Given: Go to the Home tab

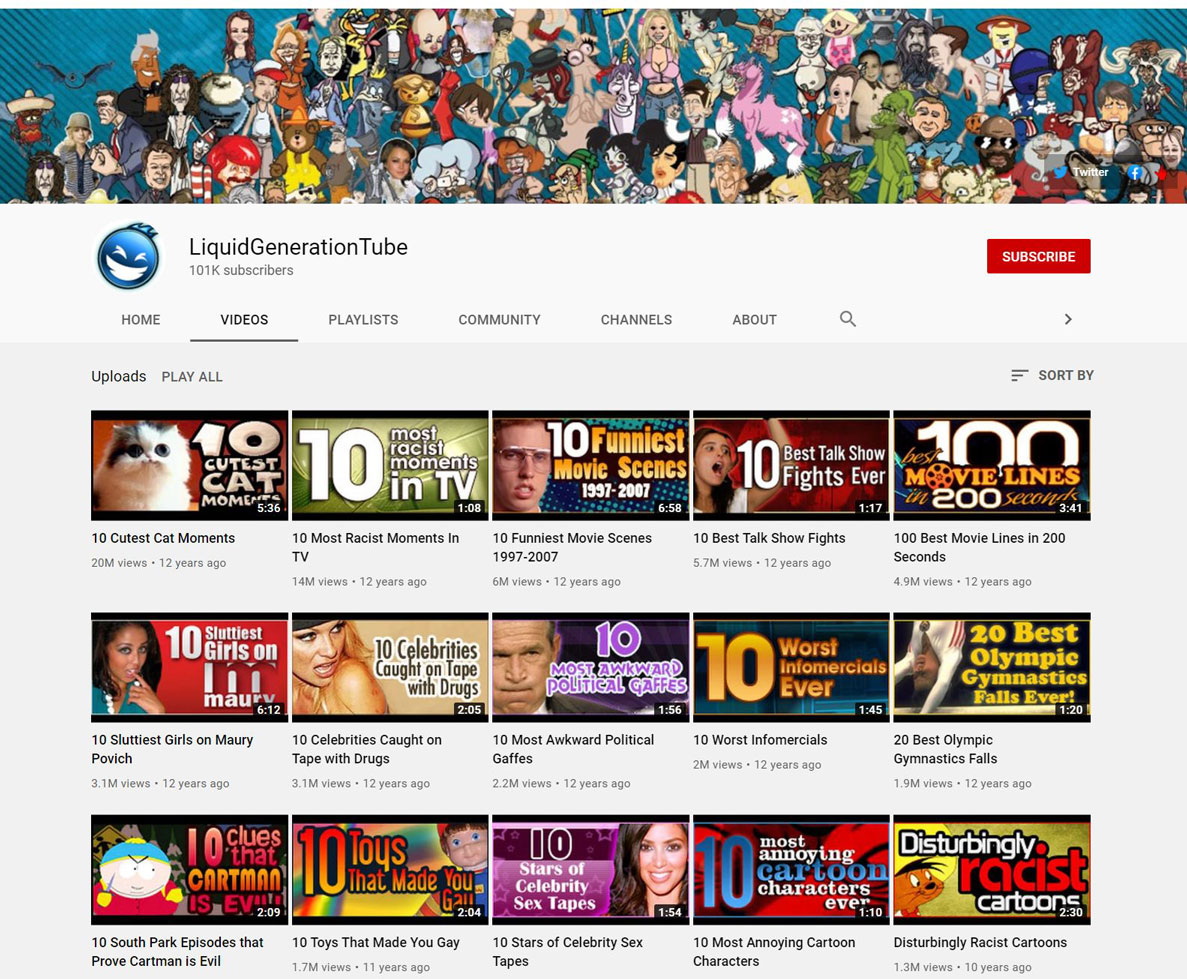Looking at the screenshot, I should point(141,320).
